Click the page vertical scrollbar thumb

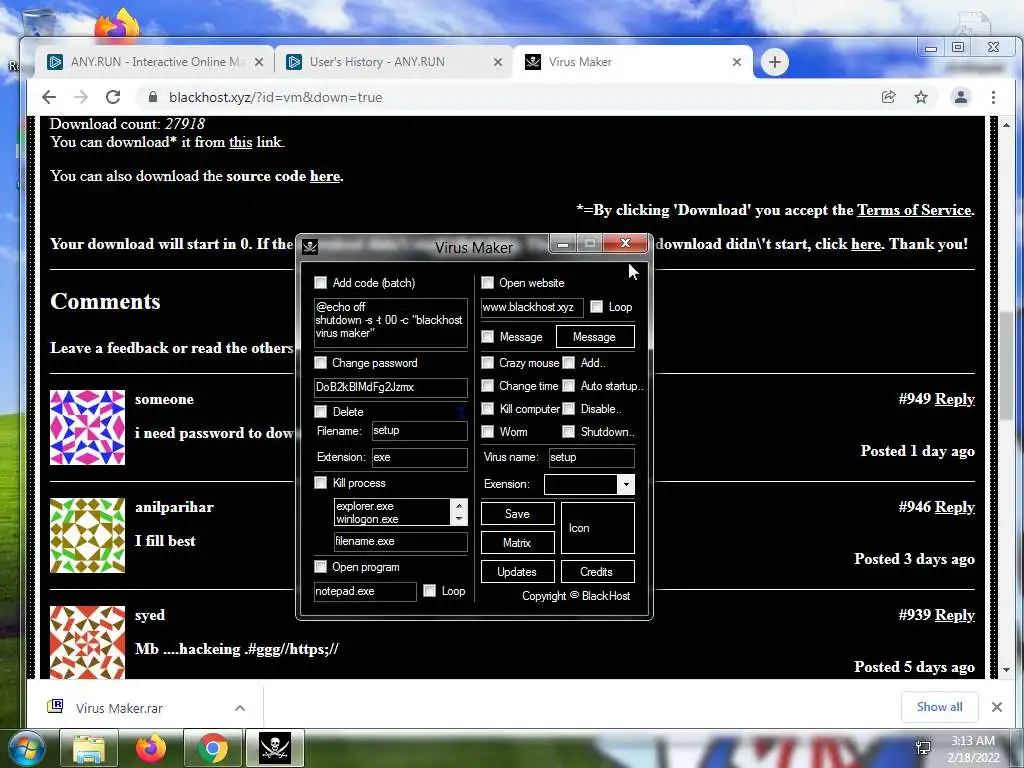[1006, 366]
